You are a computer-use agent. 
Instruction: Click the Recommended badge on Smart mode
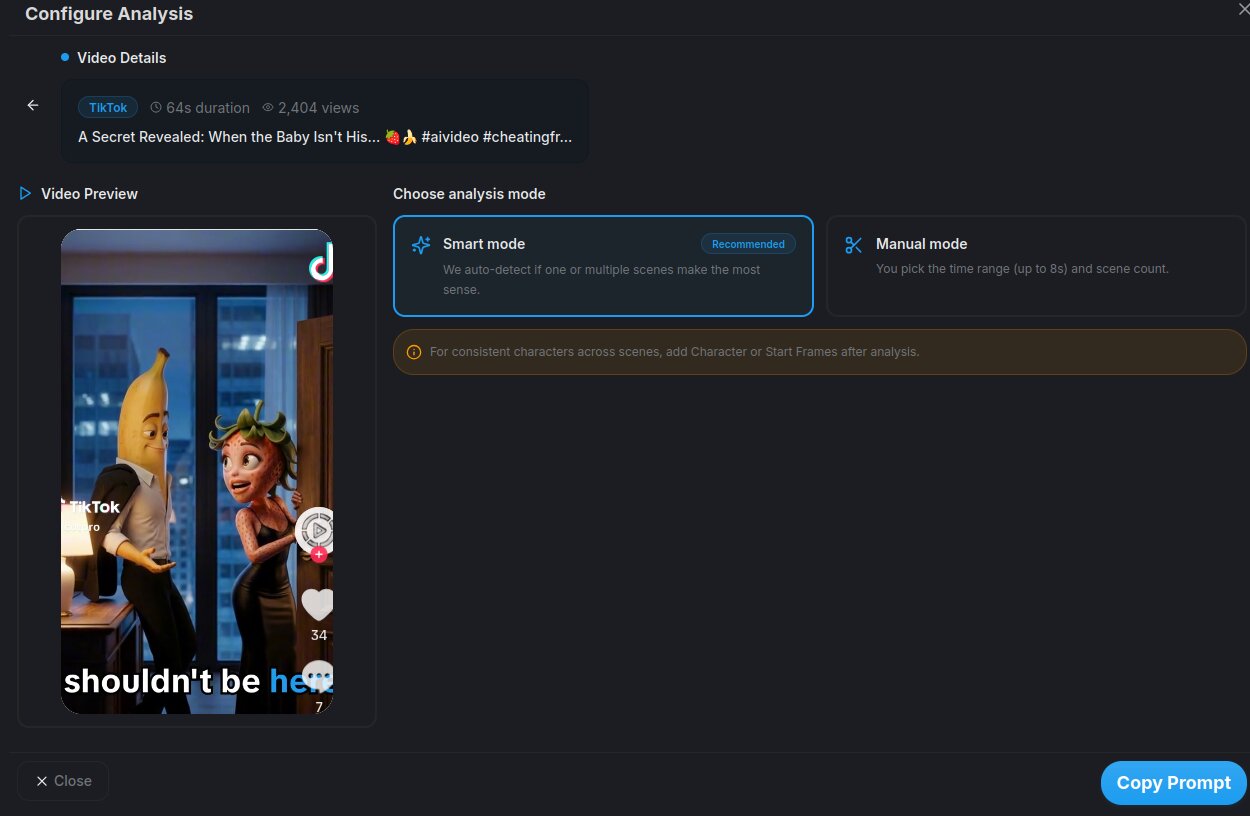(748, 244)
